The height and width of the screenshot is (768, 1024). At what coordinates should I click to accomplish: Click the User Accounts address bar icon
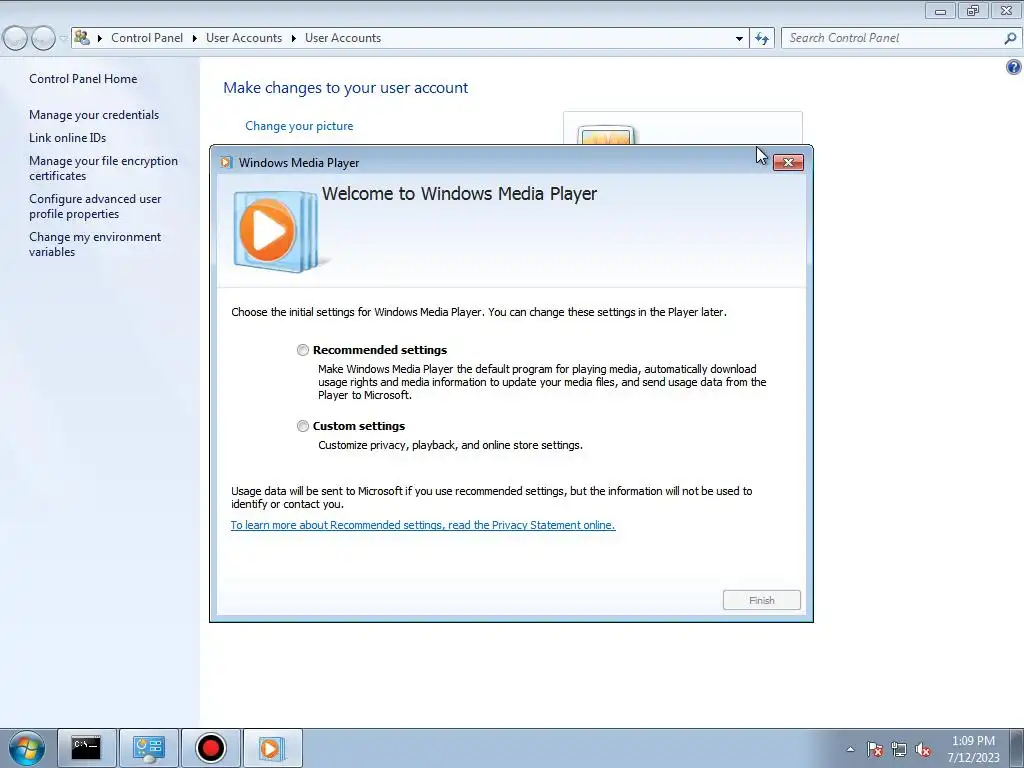tap(82, 38)
